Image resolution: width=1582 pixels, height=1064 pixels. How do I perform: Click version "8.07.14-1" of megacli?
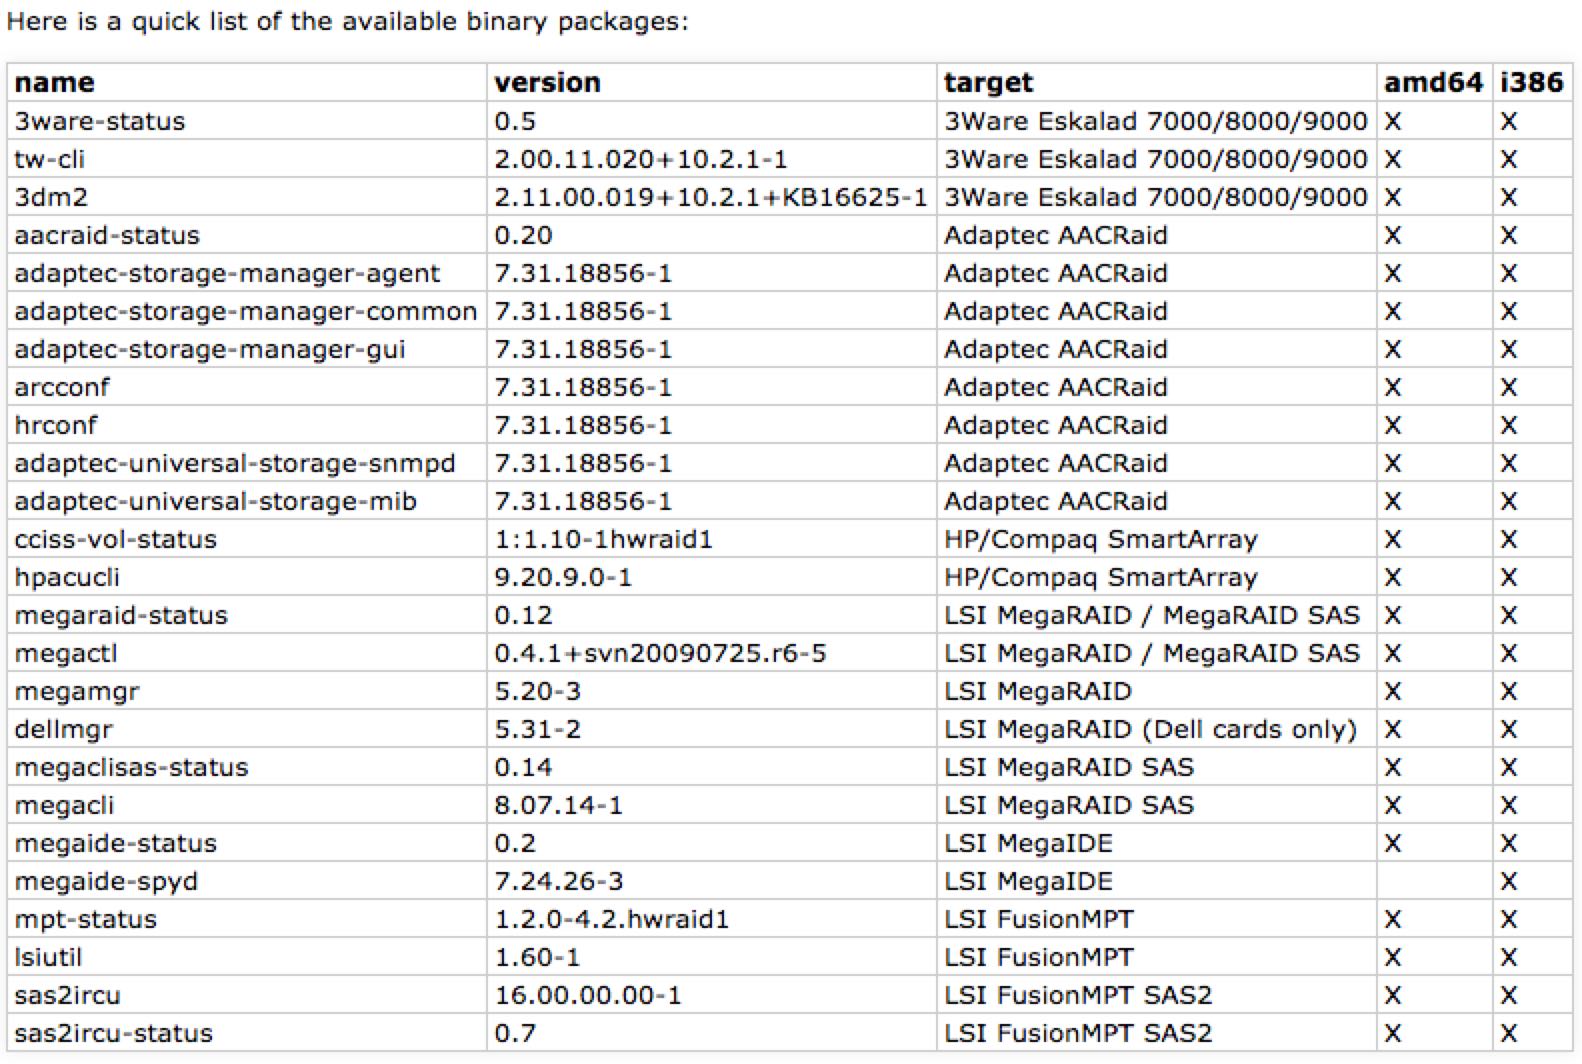click(558, 805)
